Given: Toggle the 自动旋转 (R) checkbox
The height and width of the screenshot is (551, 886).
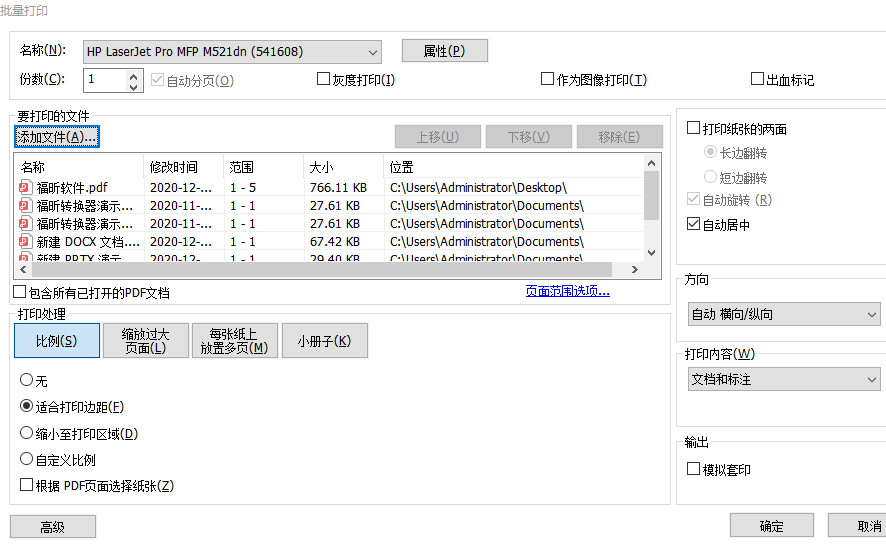Looking at the screenshot, I should [693, 199].
